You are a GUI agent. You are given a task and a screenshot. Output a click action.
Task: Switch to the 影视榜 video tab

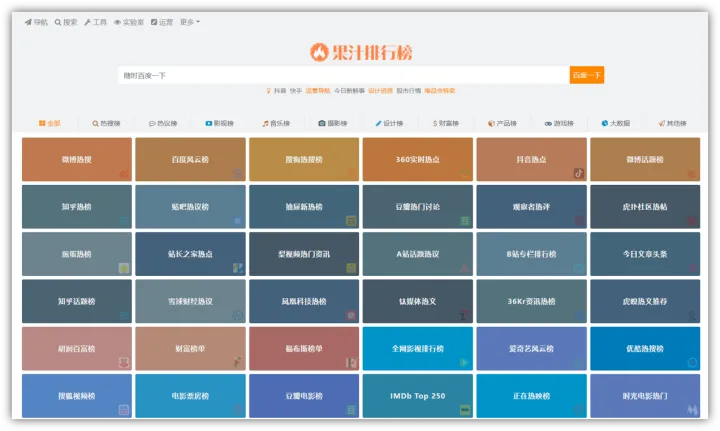[220, 123]
